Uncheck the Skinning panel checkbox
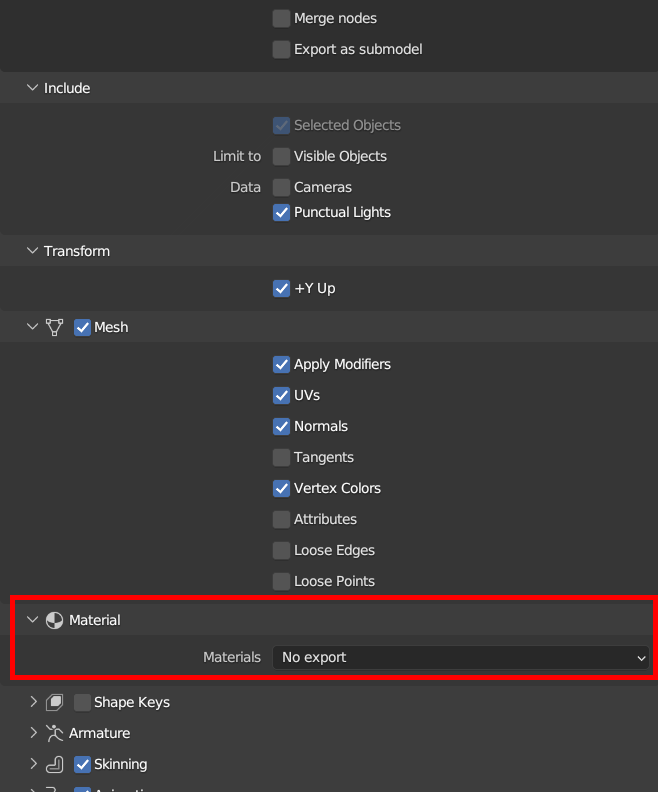Screen dimensions: 658x792 click(83, 764)
